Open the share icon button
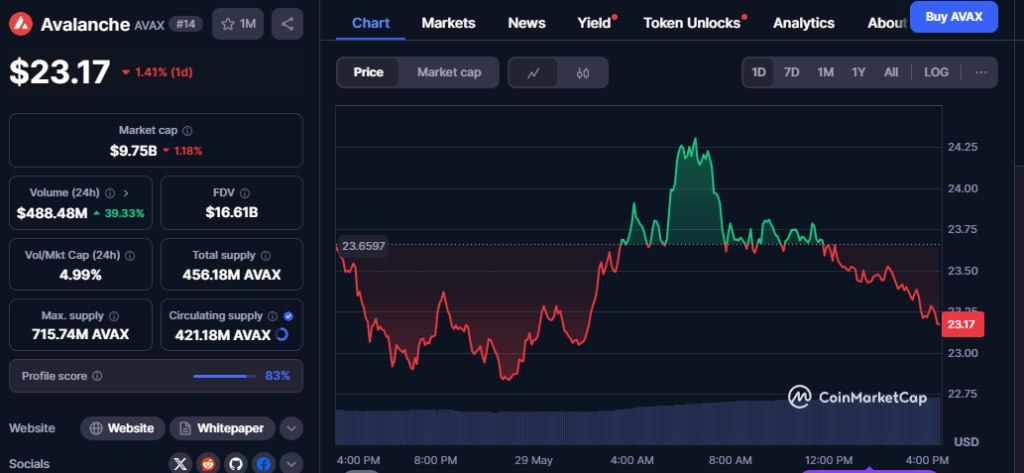The height and width of the screenshot is (473, 1024). [x=287, y=24]
